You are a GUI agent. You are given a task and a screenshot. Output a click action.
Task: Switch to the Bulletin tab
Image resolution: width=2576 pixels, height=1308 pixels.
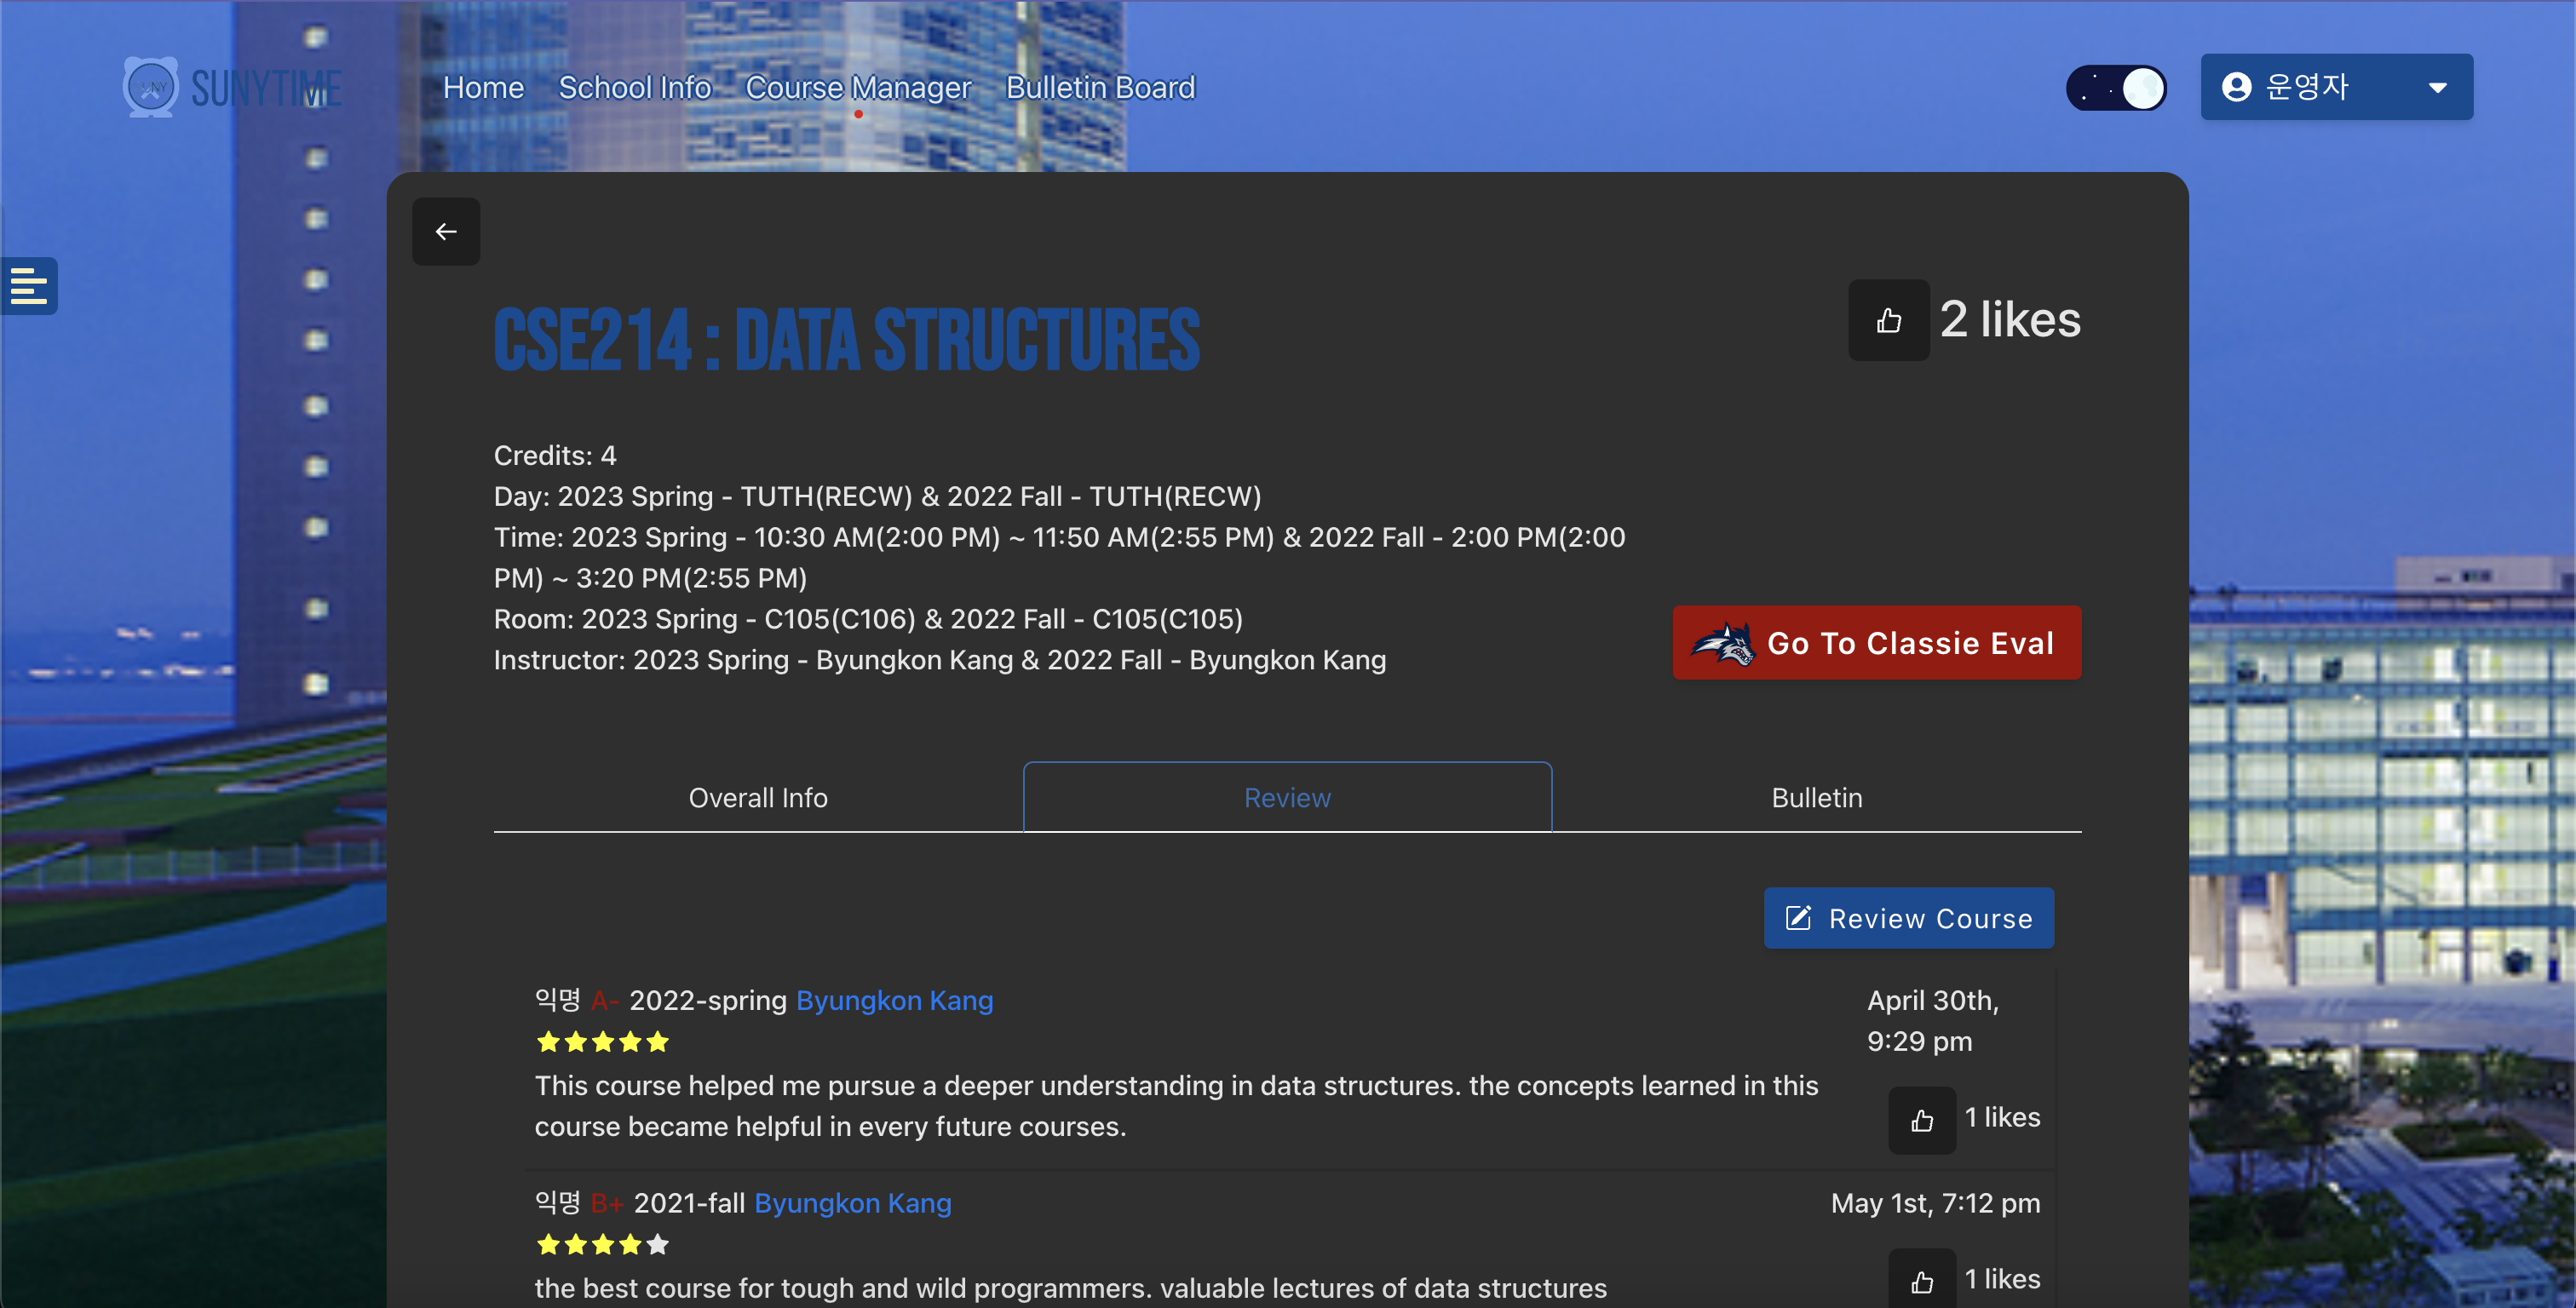pos(1816,797)
